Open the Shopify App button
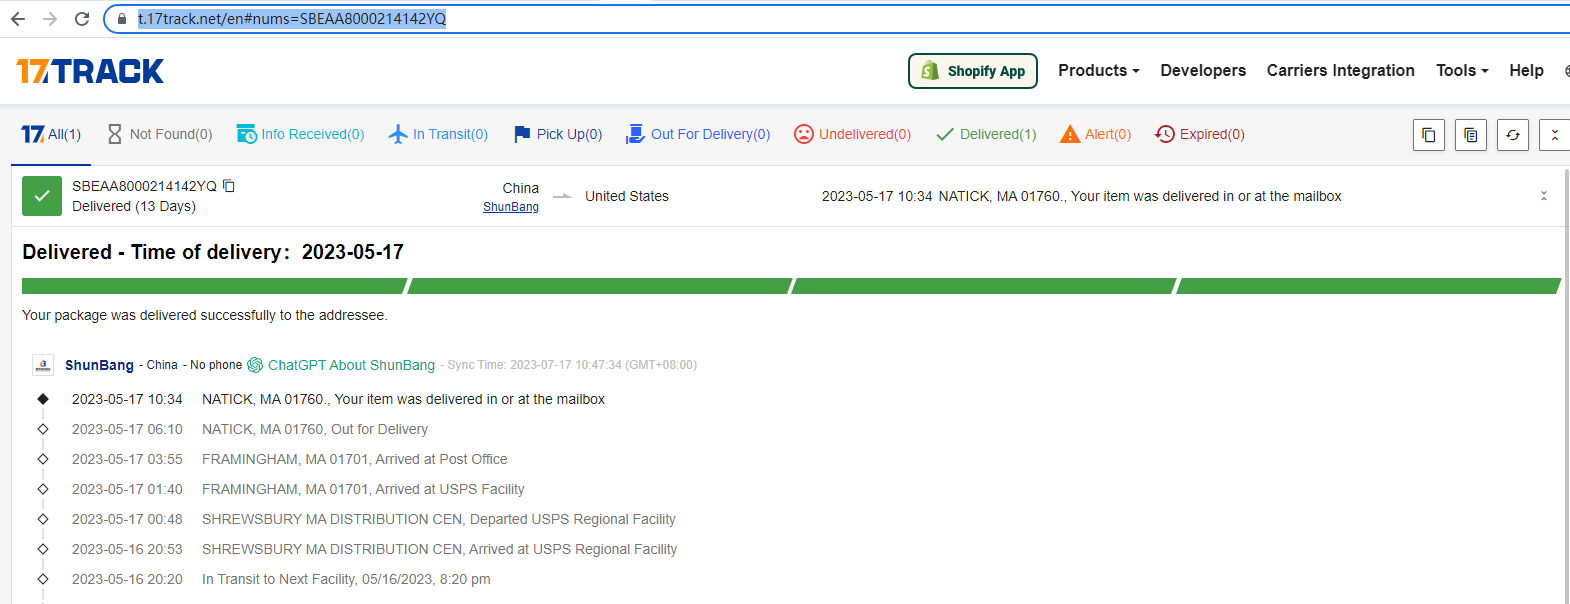1570x604 pixels. click(972, 71)
